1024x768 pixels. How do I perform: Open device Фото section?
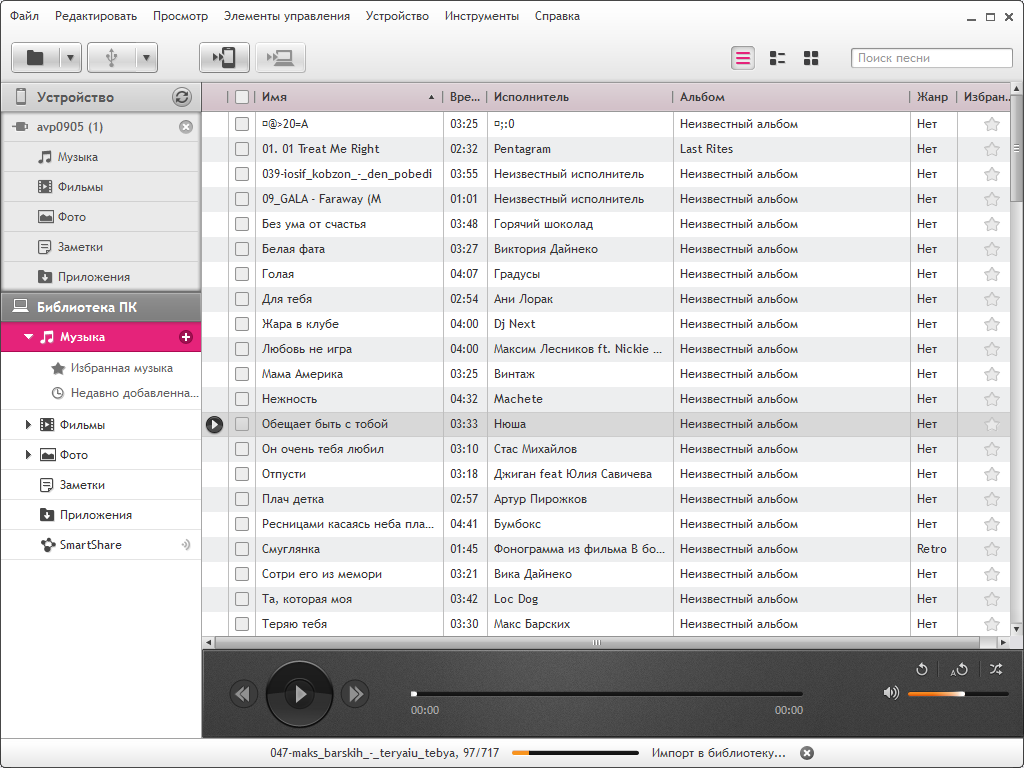click(101, 217)
